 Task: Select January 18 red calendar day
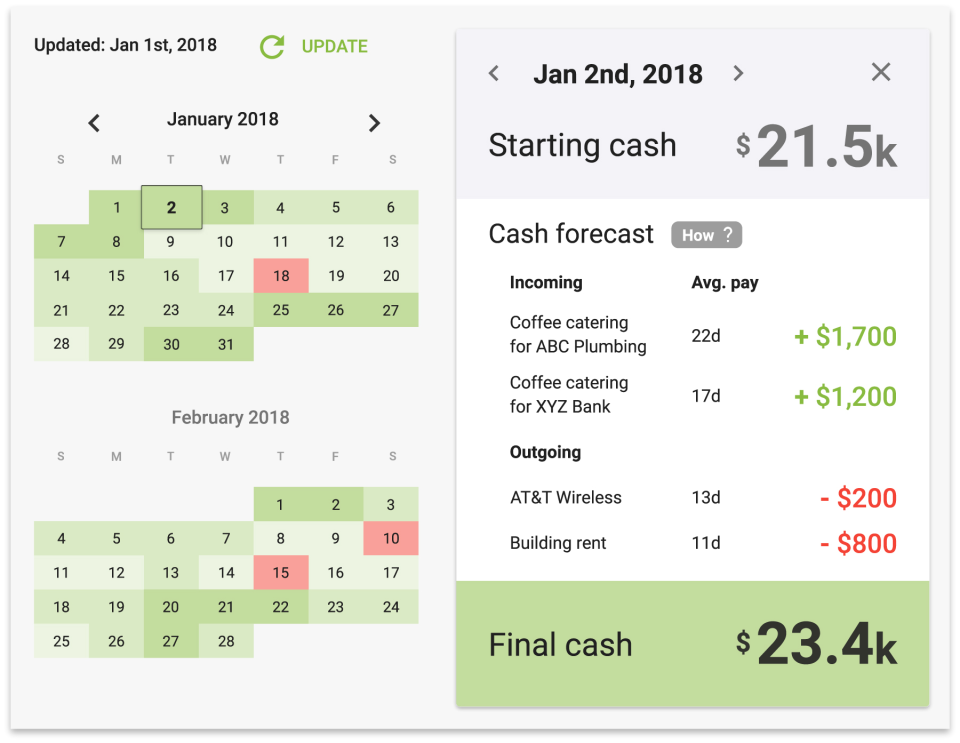coord(281,276)
